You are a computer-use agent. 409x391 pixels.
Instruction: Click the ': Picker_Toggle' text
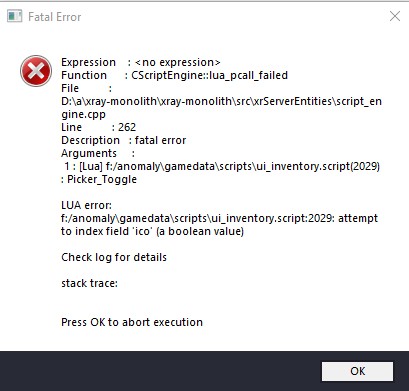click(x=99, y=179)
